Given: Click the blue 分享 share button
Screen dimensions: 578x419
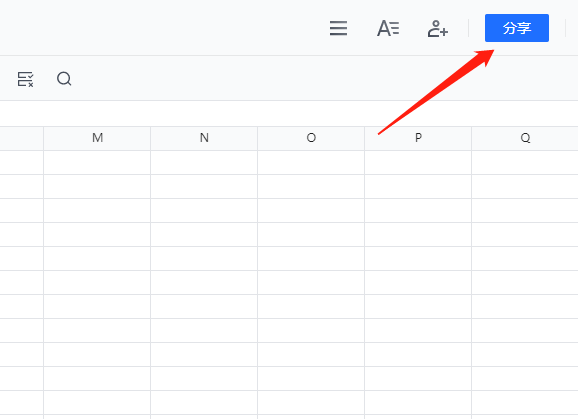Looking at the screenshot, I should coord(516,28).
